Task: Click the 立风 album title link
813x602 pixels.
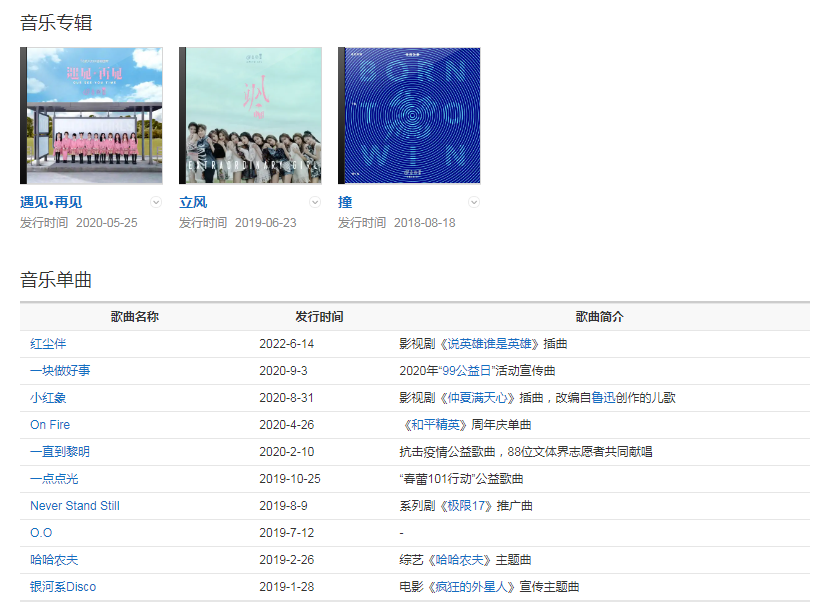Action: 193,202
